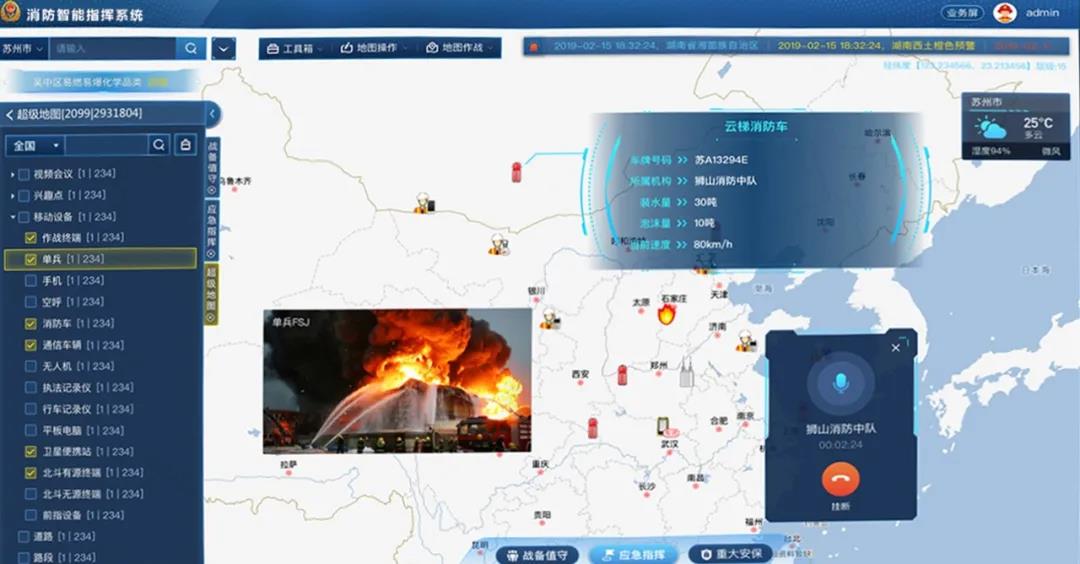Click the 工具箱 toolbox icon

coord(272,49)
